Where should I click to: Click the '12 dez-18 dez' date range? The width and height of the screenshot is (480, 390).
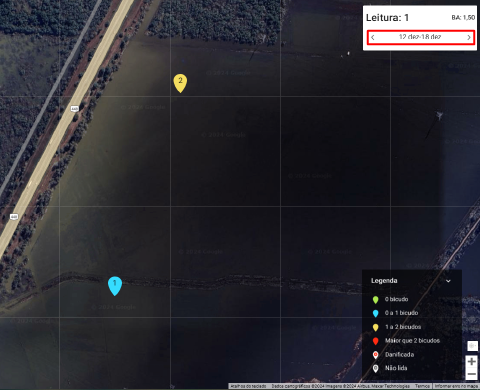420,37
